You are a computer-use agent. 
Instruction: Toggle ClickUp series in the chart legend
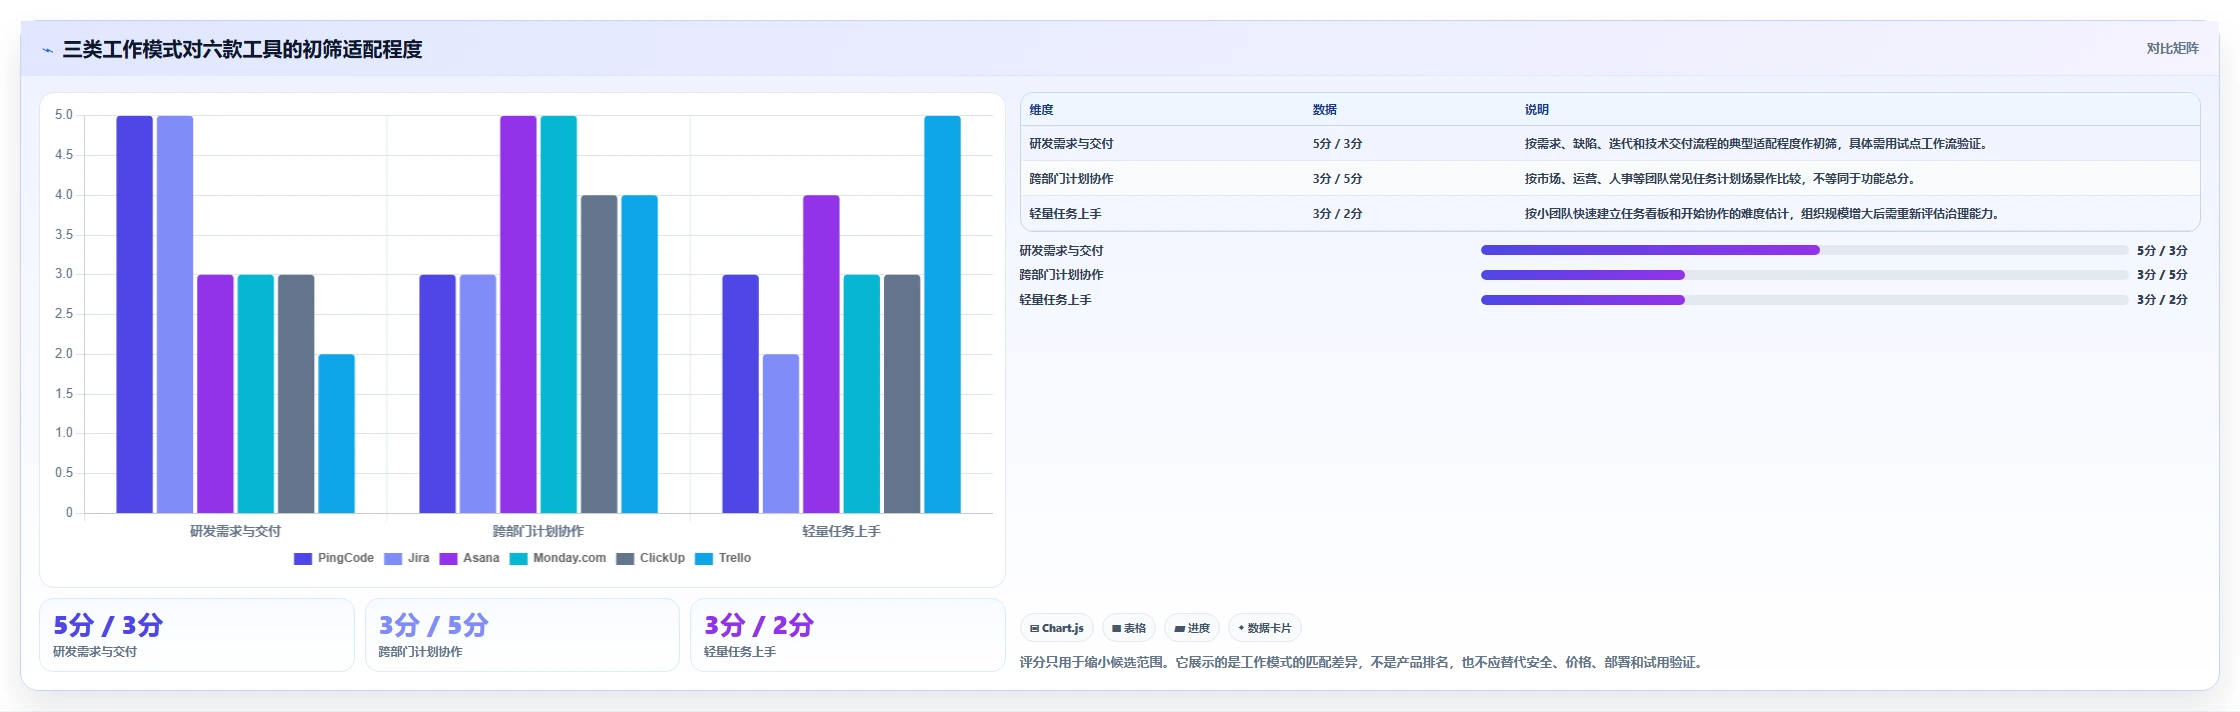pyautogui.click(x=651, y=558)
